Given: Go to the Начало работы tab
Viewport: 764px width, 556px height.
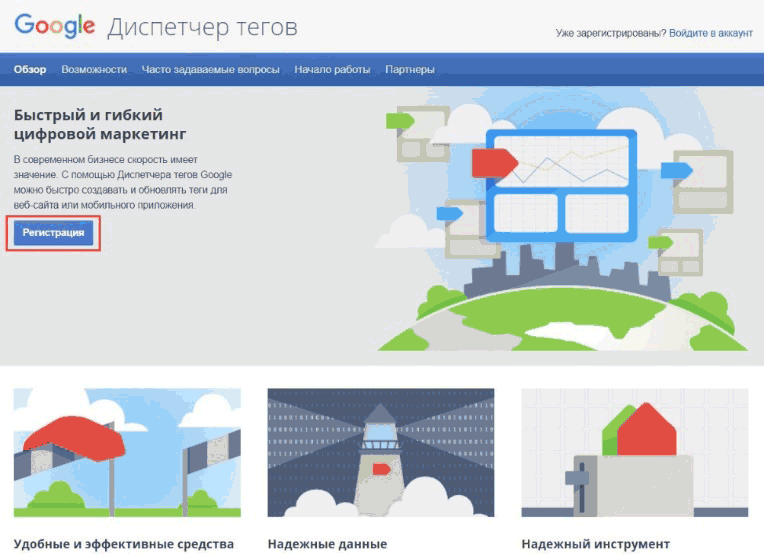Looking at the screenshot, I should coord(332,70).
